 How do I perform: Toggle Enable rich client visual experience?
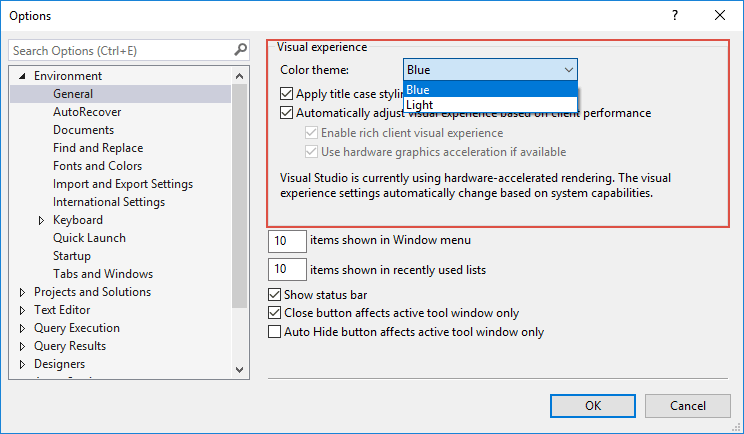click(x=311, y=133)
